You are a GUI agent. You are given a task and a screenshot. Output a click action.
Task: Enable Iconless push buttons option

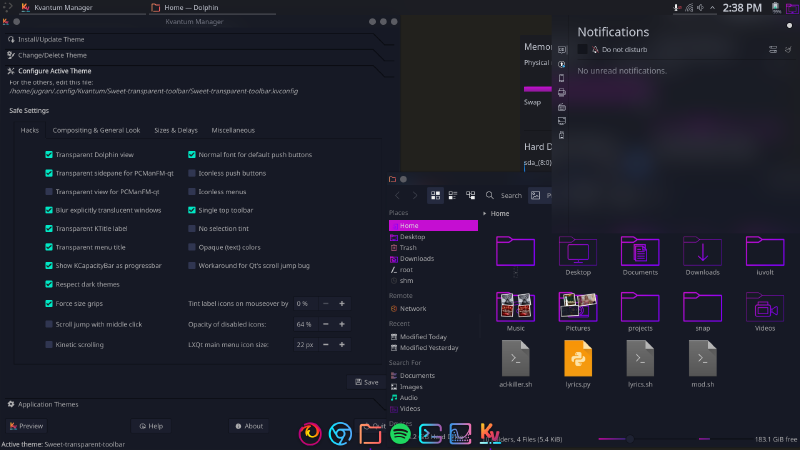192,173
